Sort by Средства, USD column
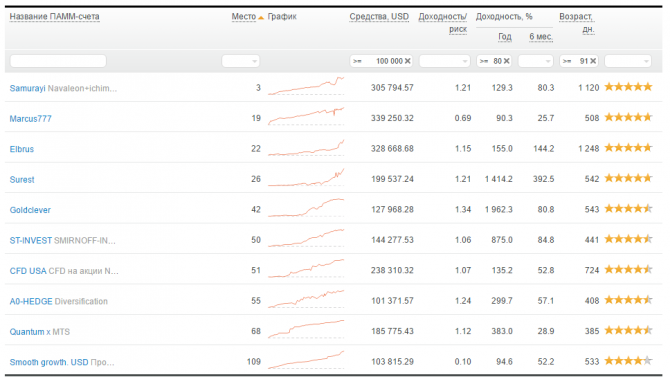This screenshot has width=670, height=377. coord(379,17)
